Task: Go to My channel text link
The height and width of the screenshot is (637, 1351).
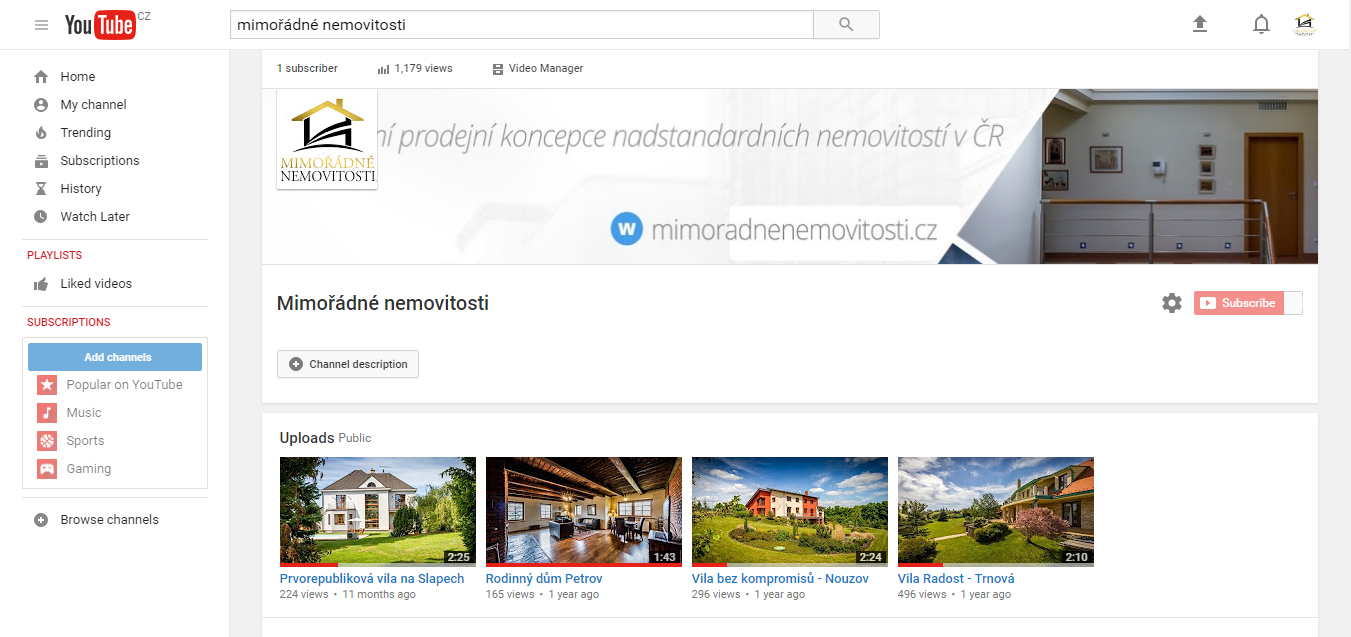Action: pyautogui.click(x=94, y=105)
